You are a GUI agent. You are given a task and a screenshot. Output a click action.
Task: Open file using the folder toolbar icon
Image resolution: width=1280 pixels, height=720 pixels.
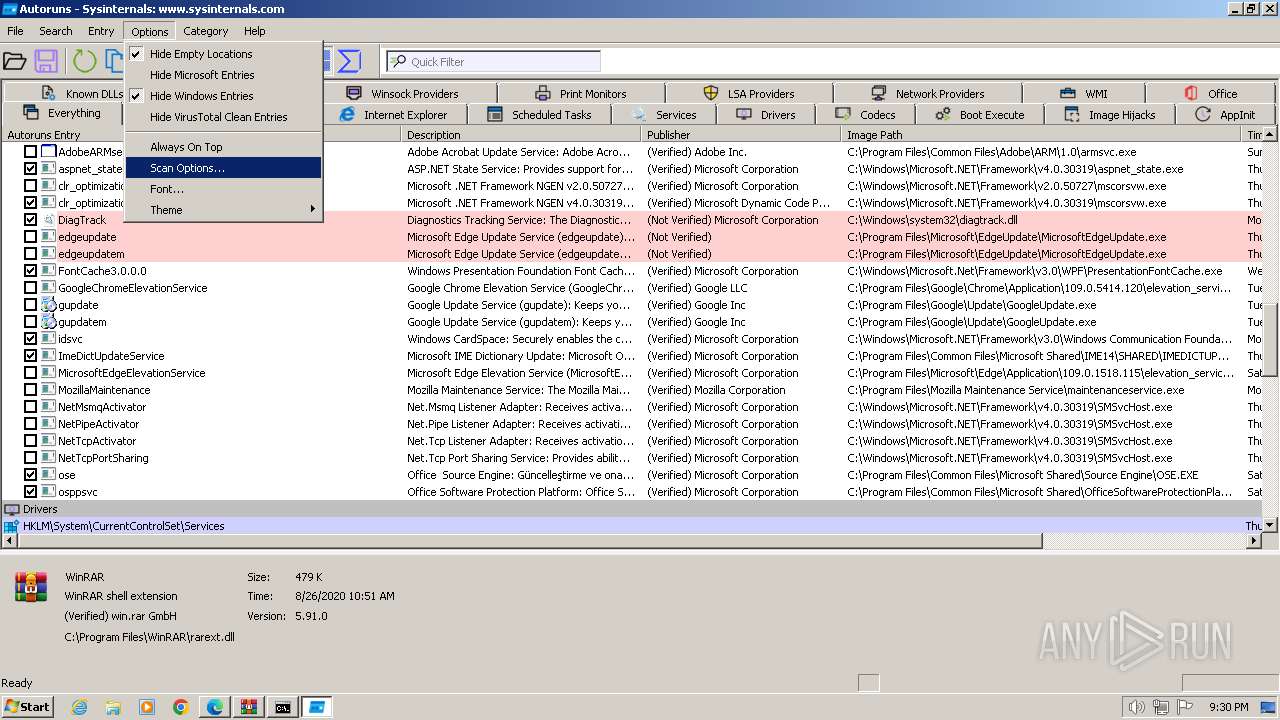(14, 61)
